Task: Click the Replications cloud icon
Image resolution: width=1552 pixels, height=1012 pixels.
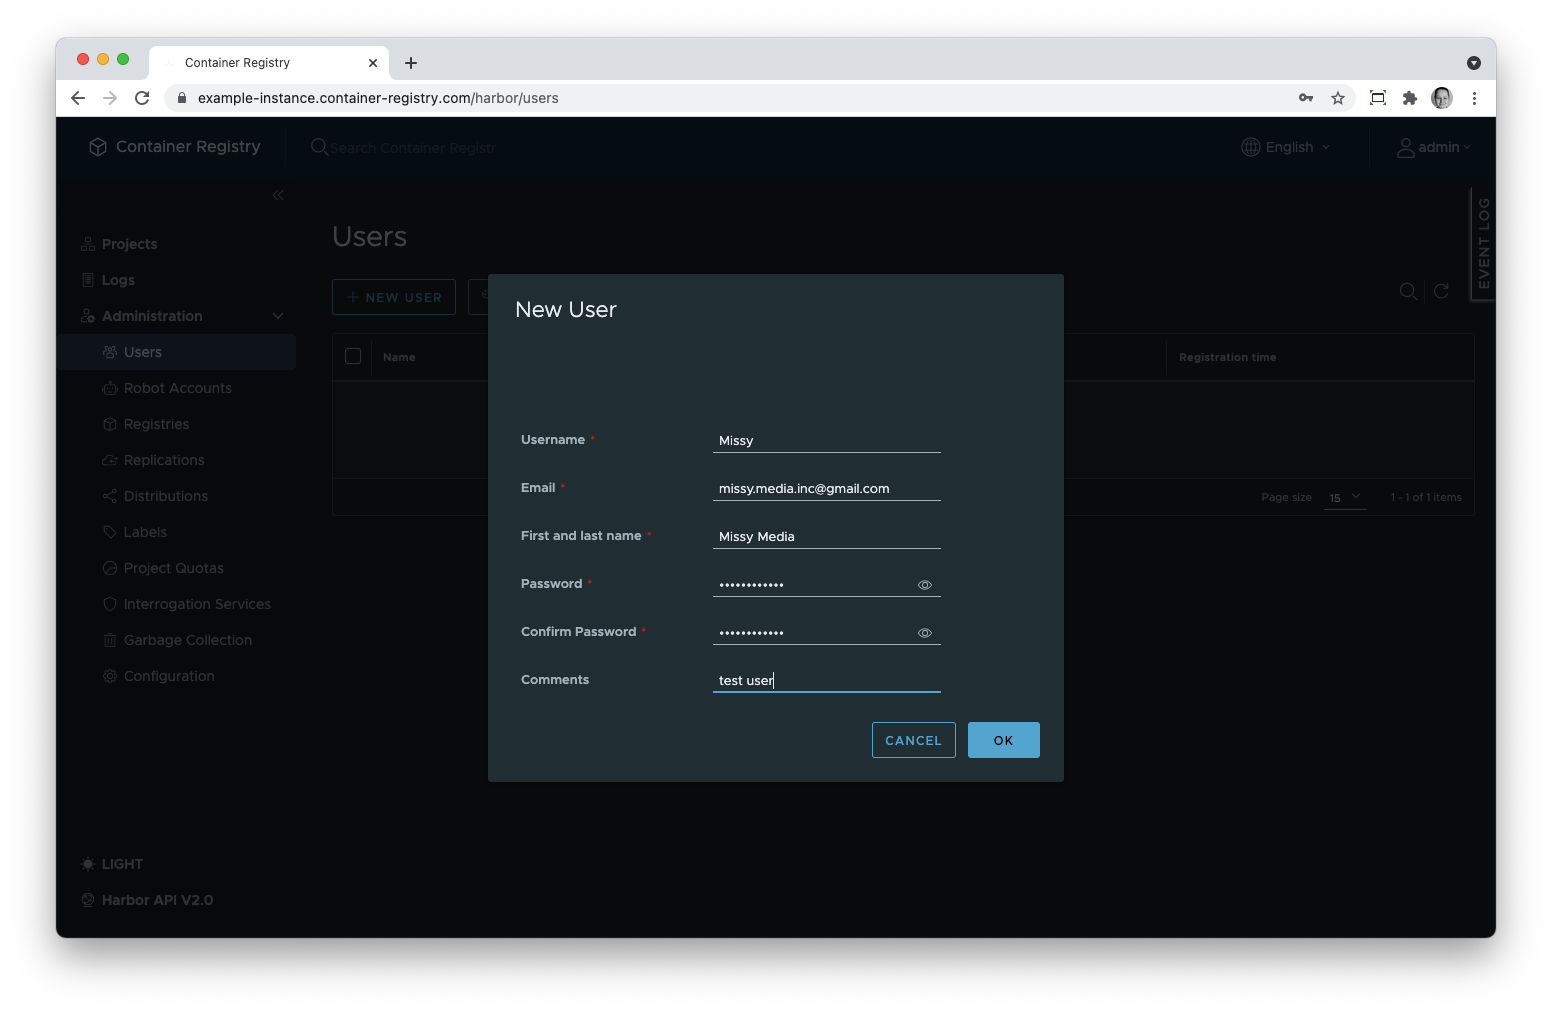Action: [x=110, y=460]
